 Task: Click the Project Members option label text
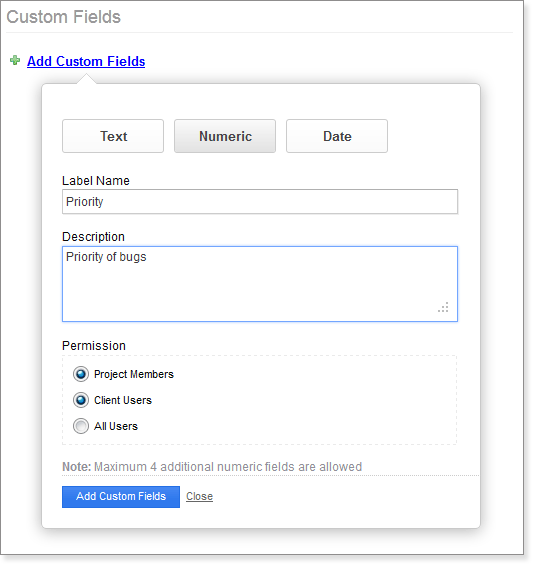click(134, 374)
